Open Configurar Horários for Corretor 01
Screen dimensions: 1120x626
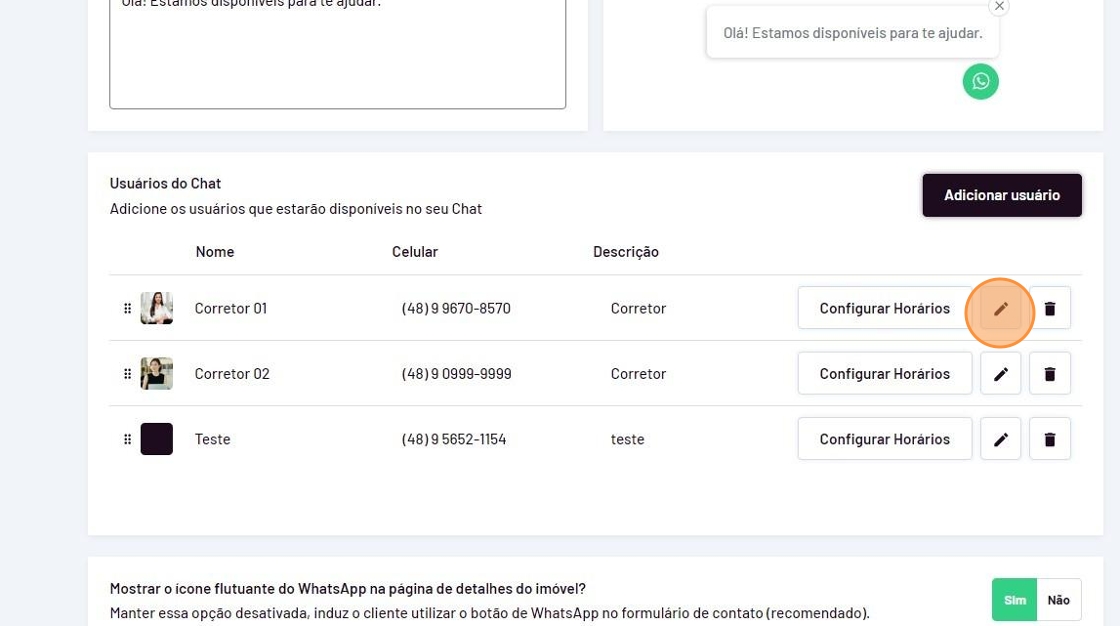884,309
